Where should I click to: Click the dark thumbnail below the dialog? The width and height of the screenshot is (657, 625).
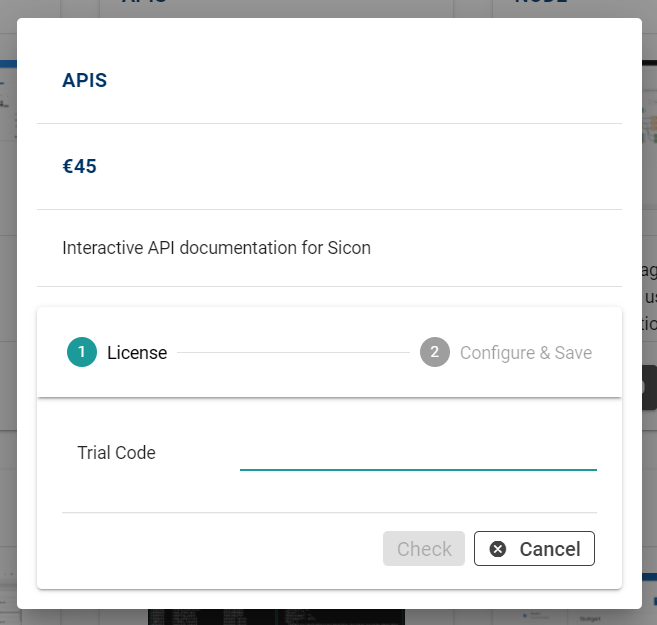click(276, 616)
